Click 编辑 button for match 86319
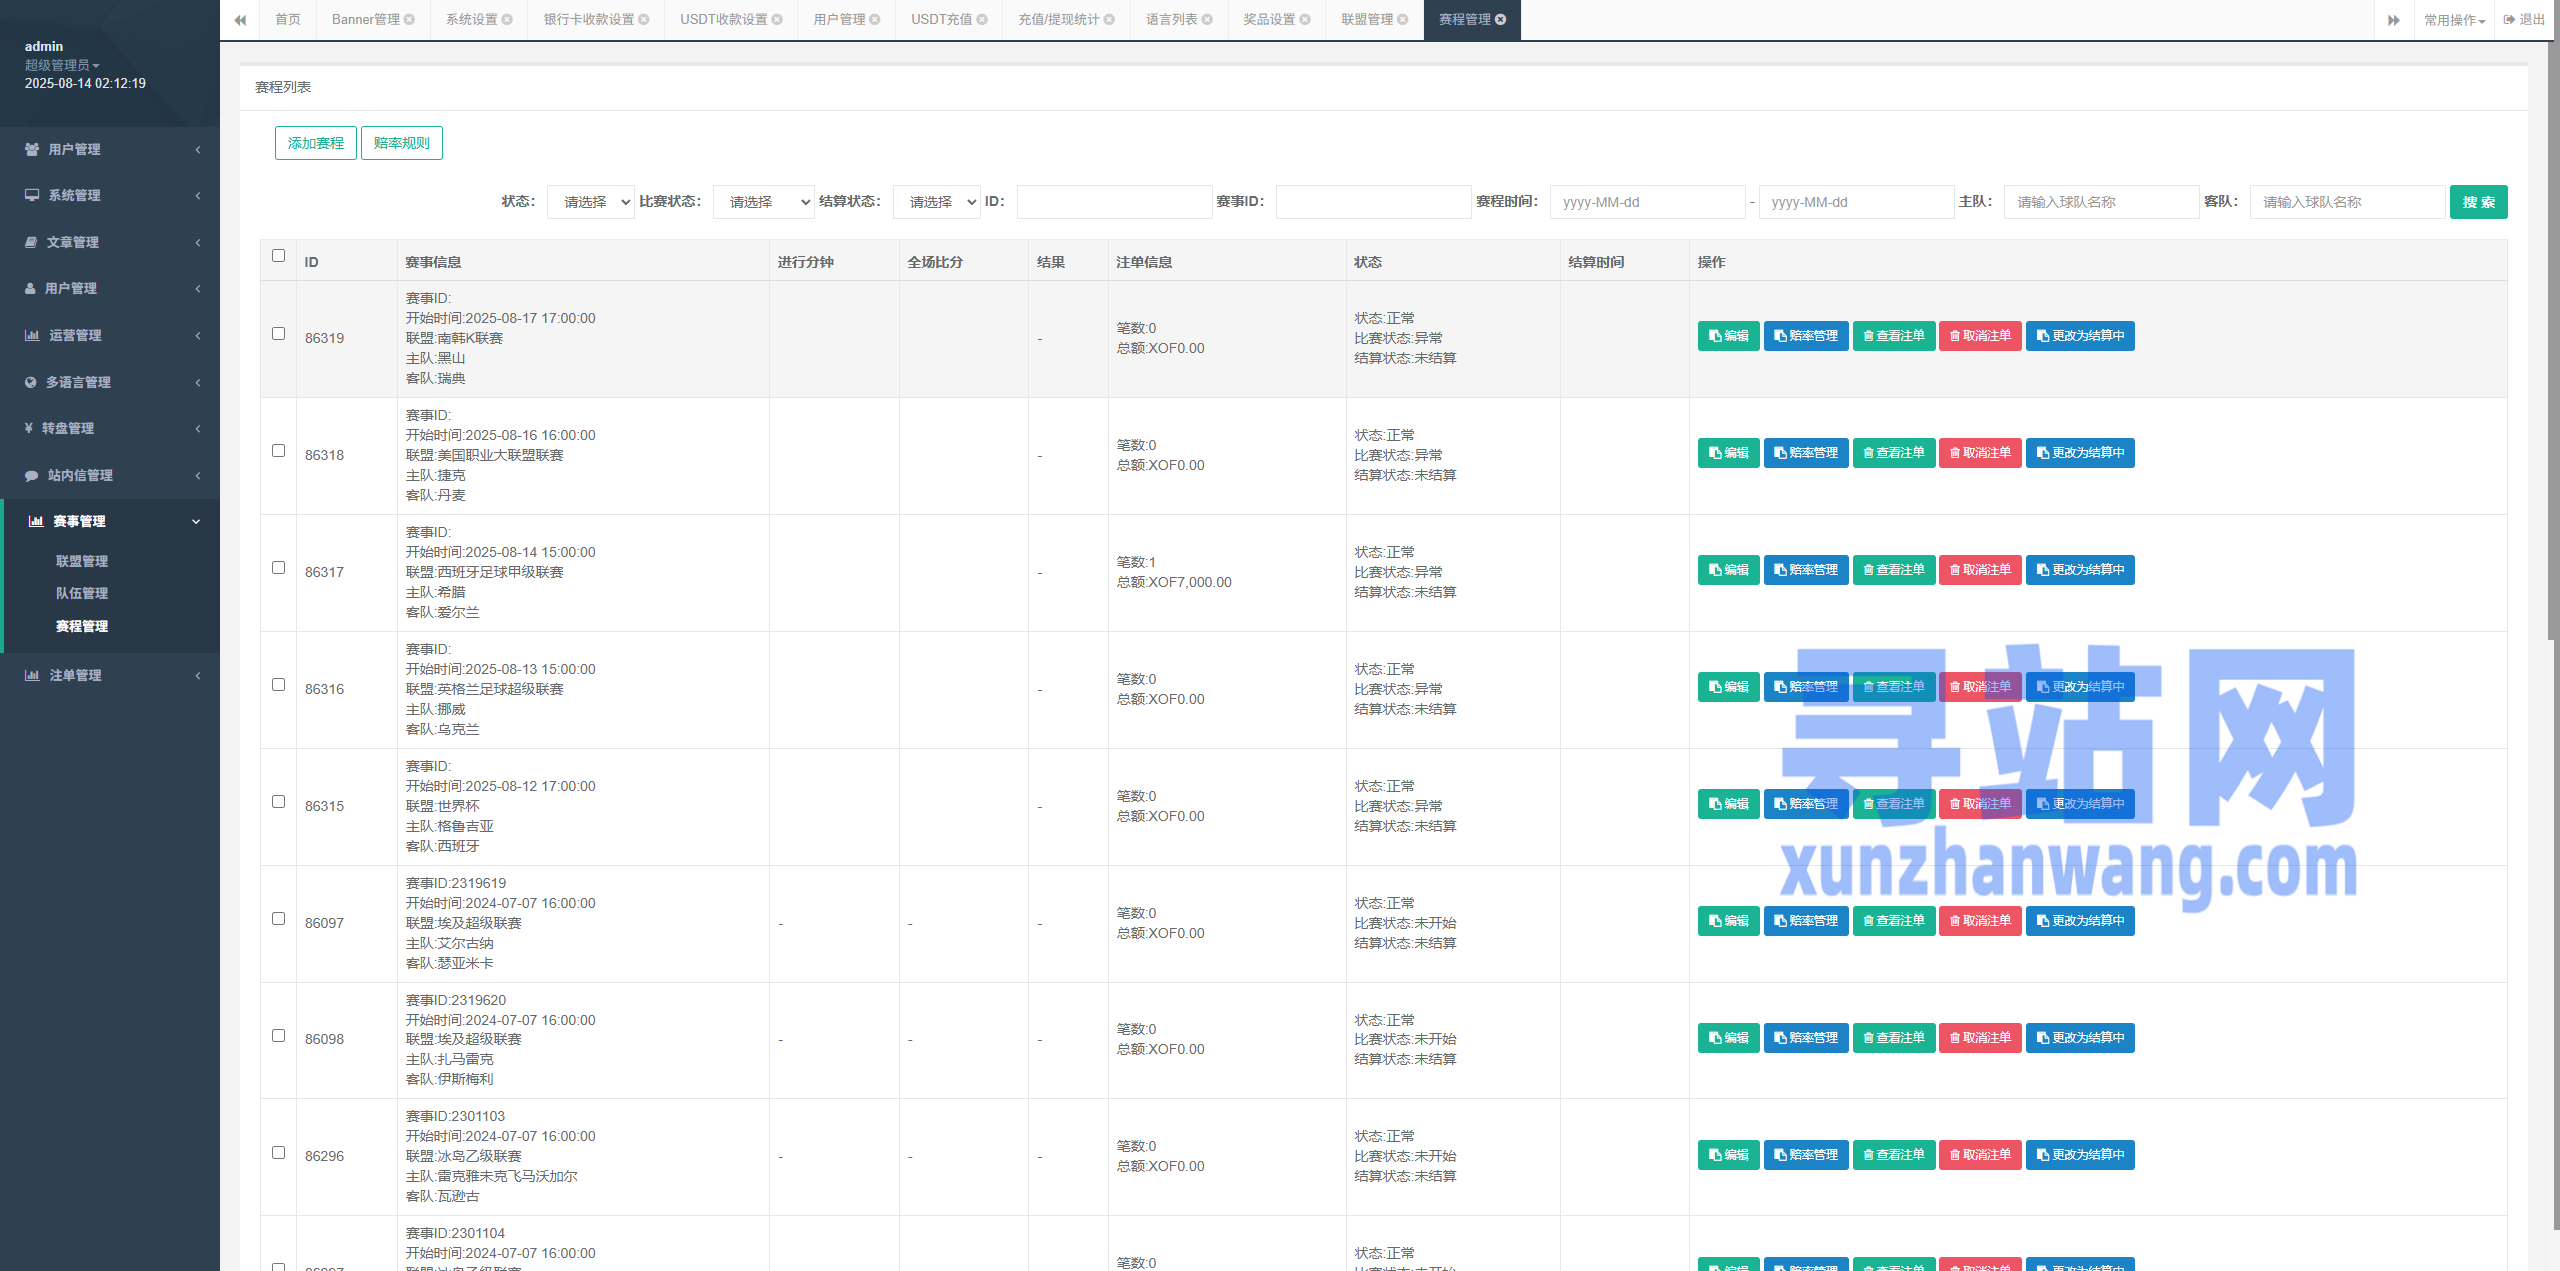The image size is (2560, 1271). pos(1728,336)
